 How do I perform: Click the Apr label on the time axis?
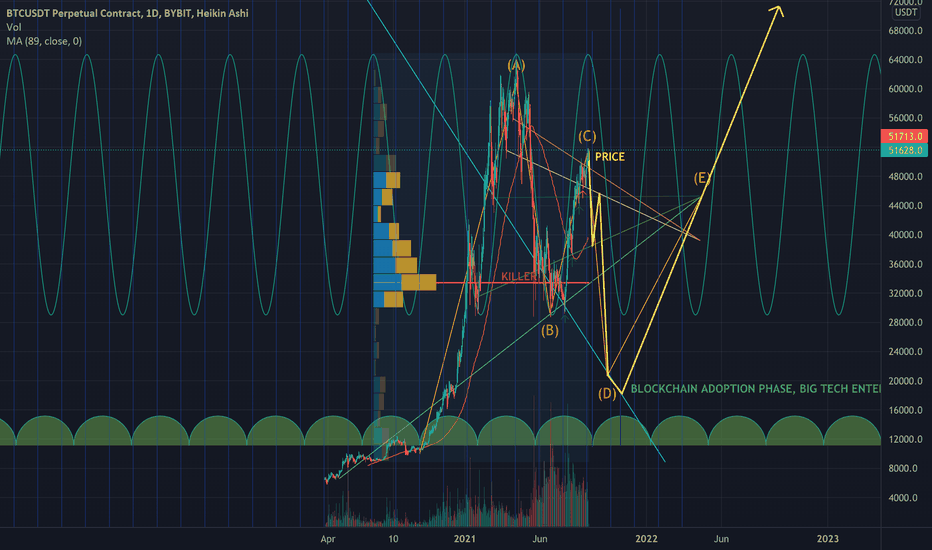(x=328, y=539)
